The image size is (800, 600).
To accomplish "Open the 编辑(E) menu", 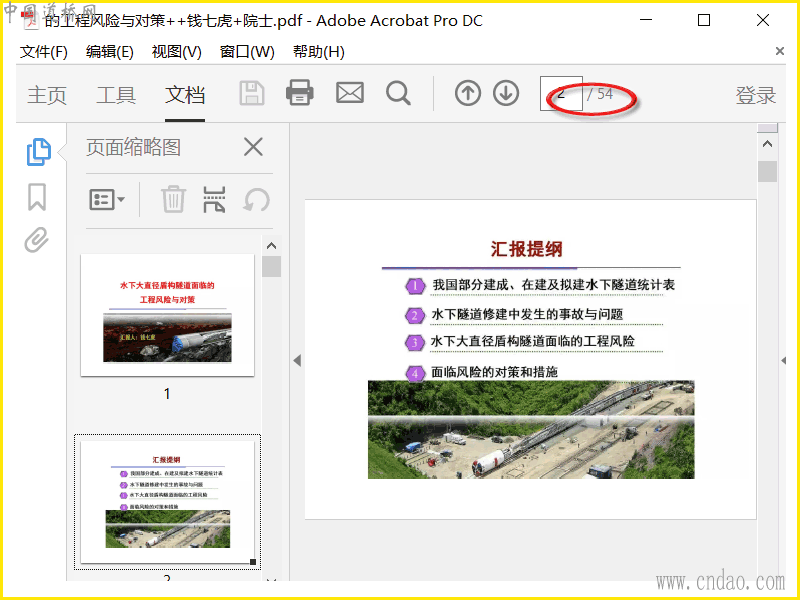I will [x=110, y=52].
